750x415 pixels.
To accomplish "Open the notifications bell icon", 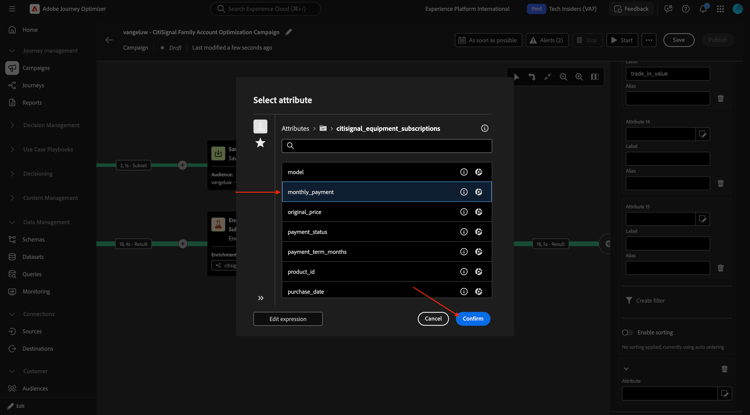I will [704, 9].
